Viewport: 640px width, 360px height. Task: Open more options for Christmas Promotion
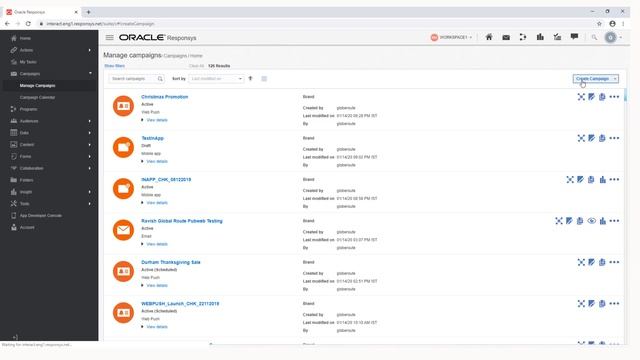pyautogui.click(x=614, y=97)
